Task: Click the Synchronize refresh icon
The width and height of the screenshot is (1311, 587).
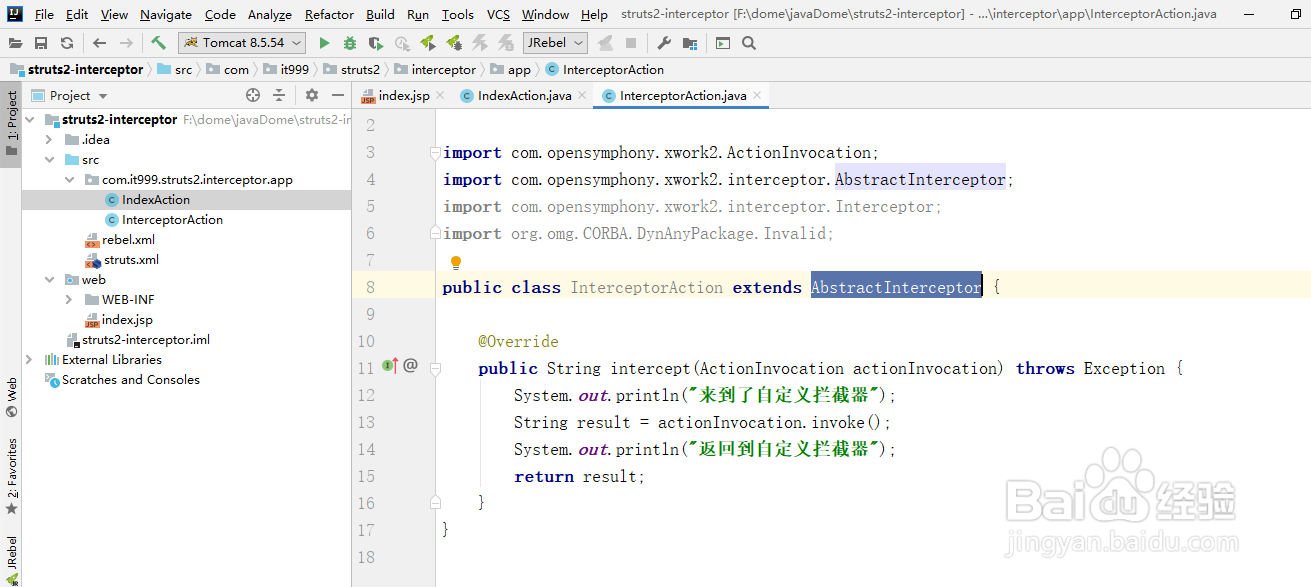Action: tap(66, 43)
